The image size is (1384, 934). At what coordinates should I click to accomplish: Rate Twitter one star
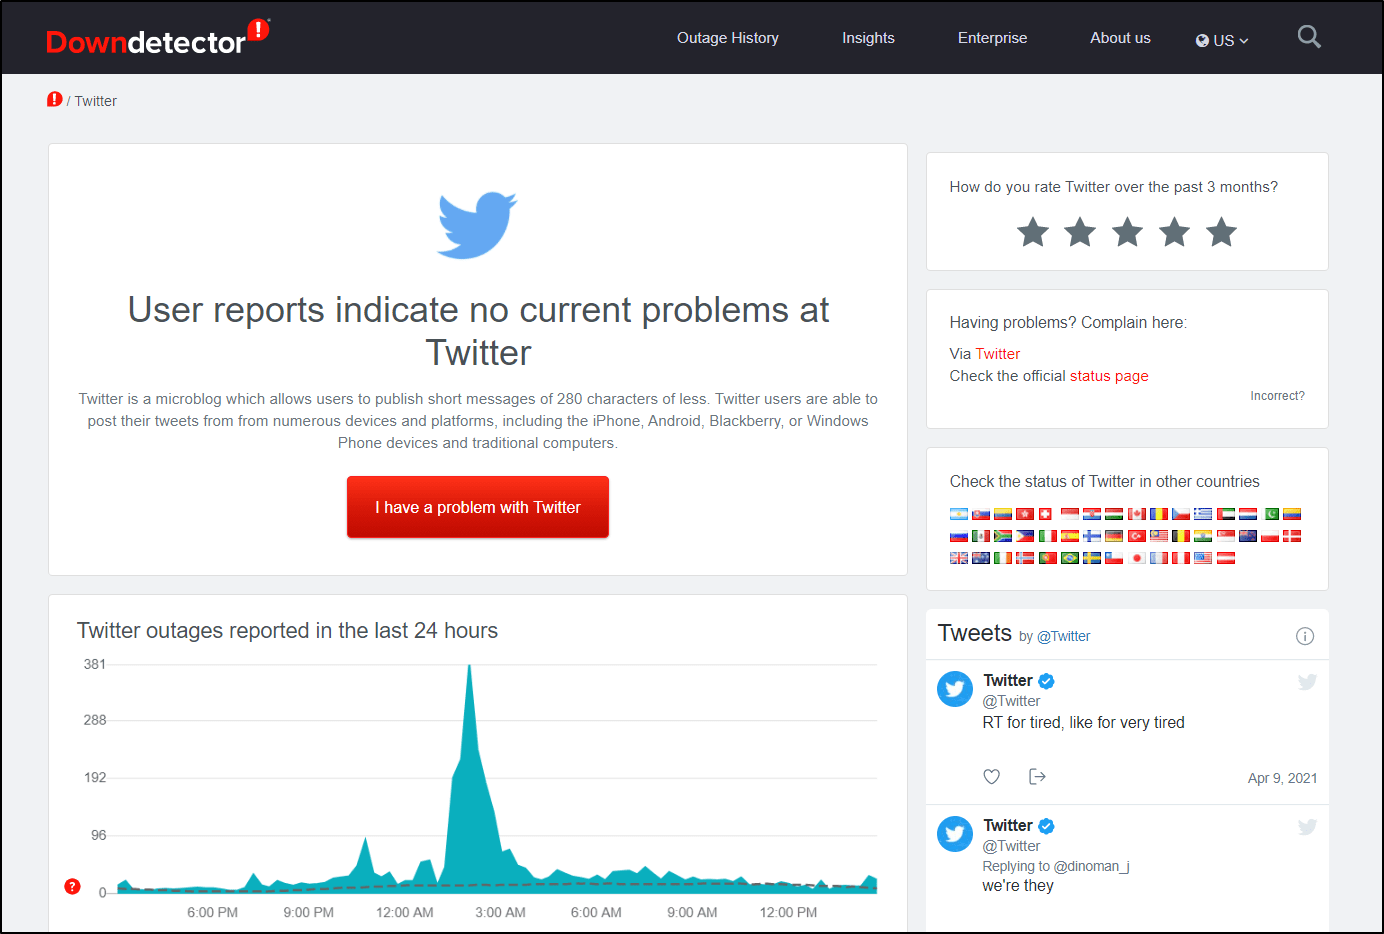(1033, 232)
